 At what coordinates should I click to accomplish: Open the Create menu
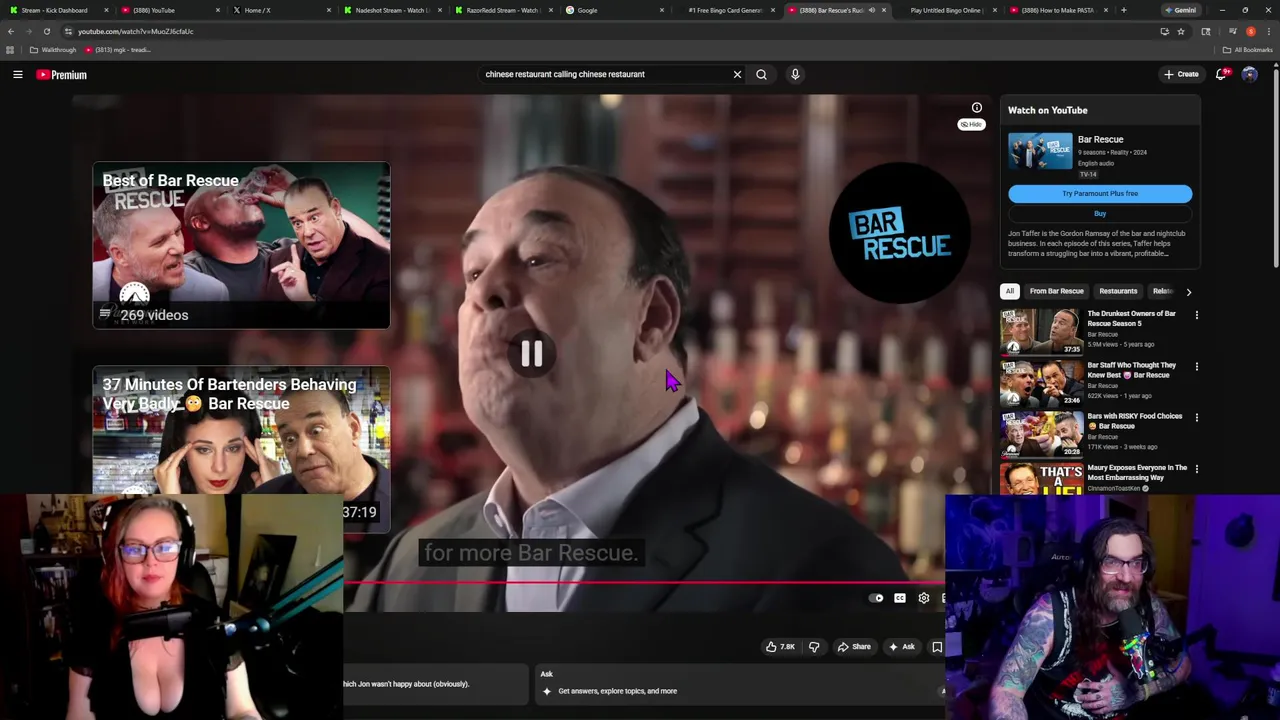[1181, 74]
